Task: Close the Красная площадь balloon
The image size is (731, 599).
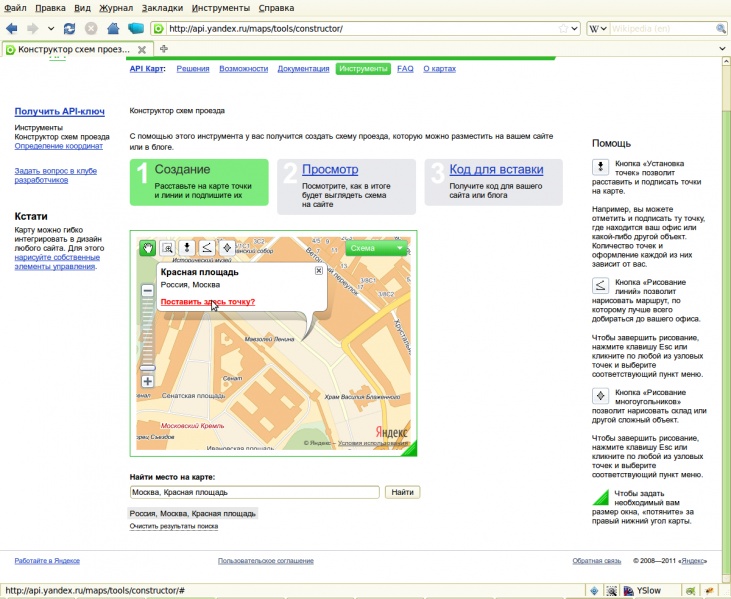Action: point(319,270)
